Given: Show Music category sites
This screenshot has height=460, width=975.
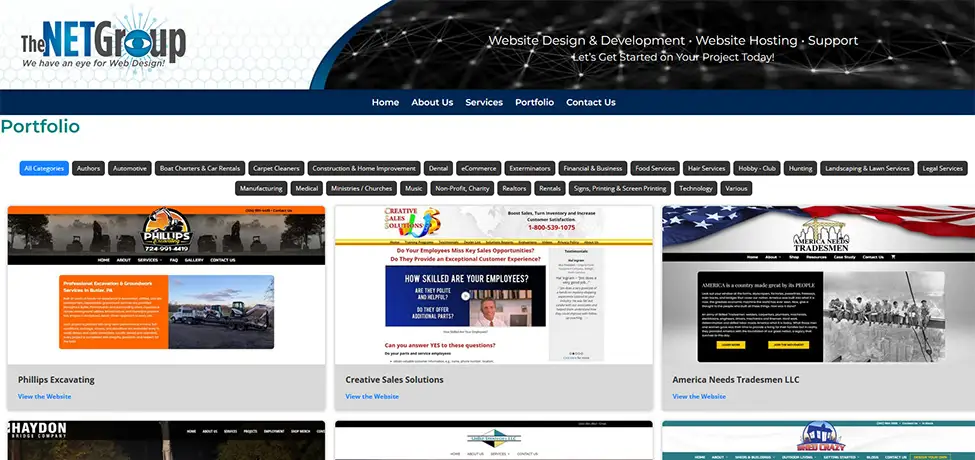Looking at the screenshot, I should pos(414,188).
